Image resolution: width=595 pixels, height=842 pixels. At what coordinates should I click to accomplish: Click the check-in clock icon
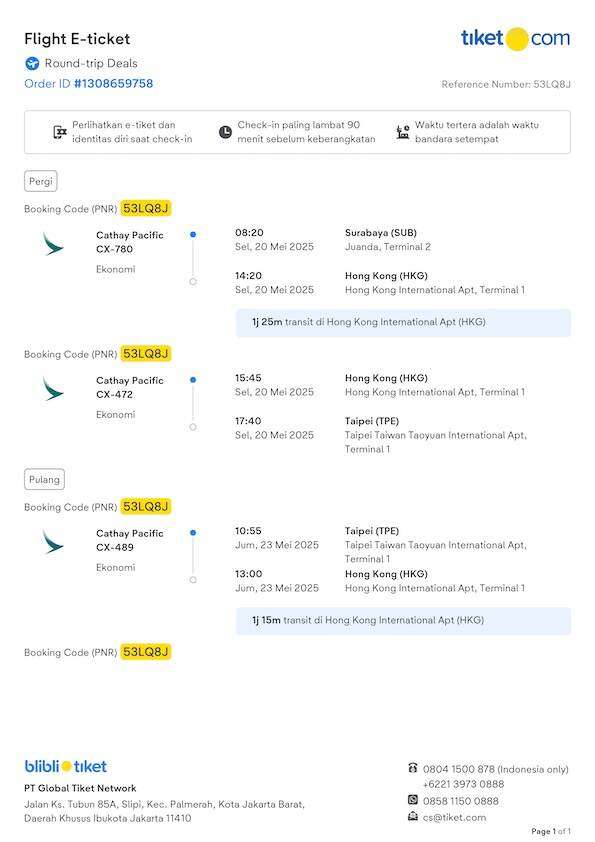[x=226, y=132]
